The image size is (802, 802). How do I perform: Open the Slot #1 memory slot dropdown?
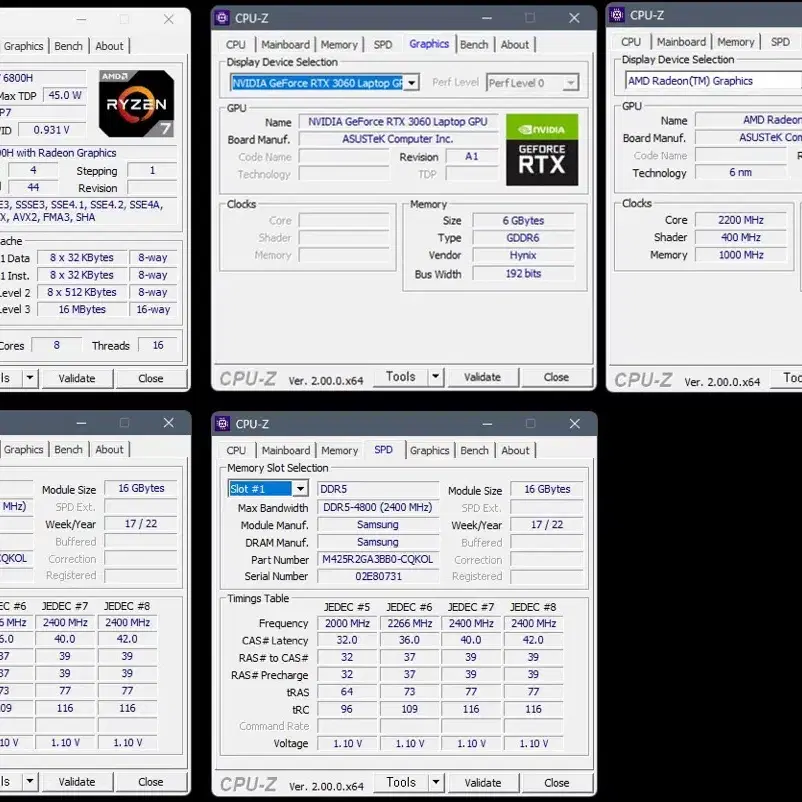coord(300,488)
